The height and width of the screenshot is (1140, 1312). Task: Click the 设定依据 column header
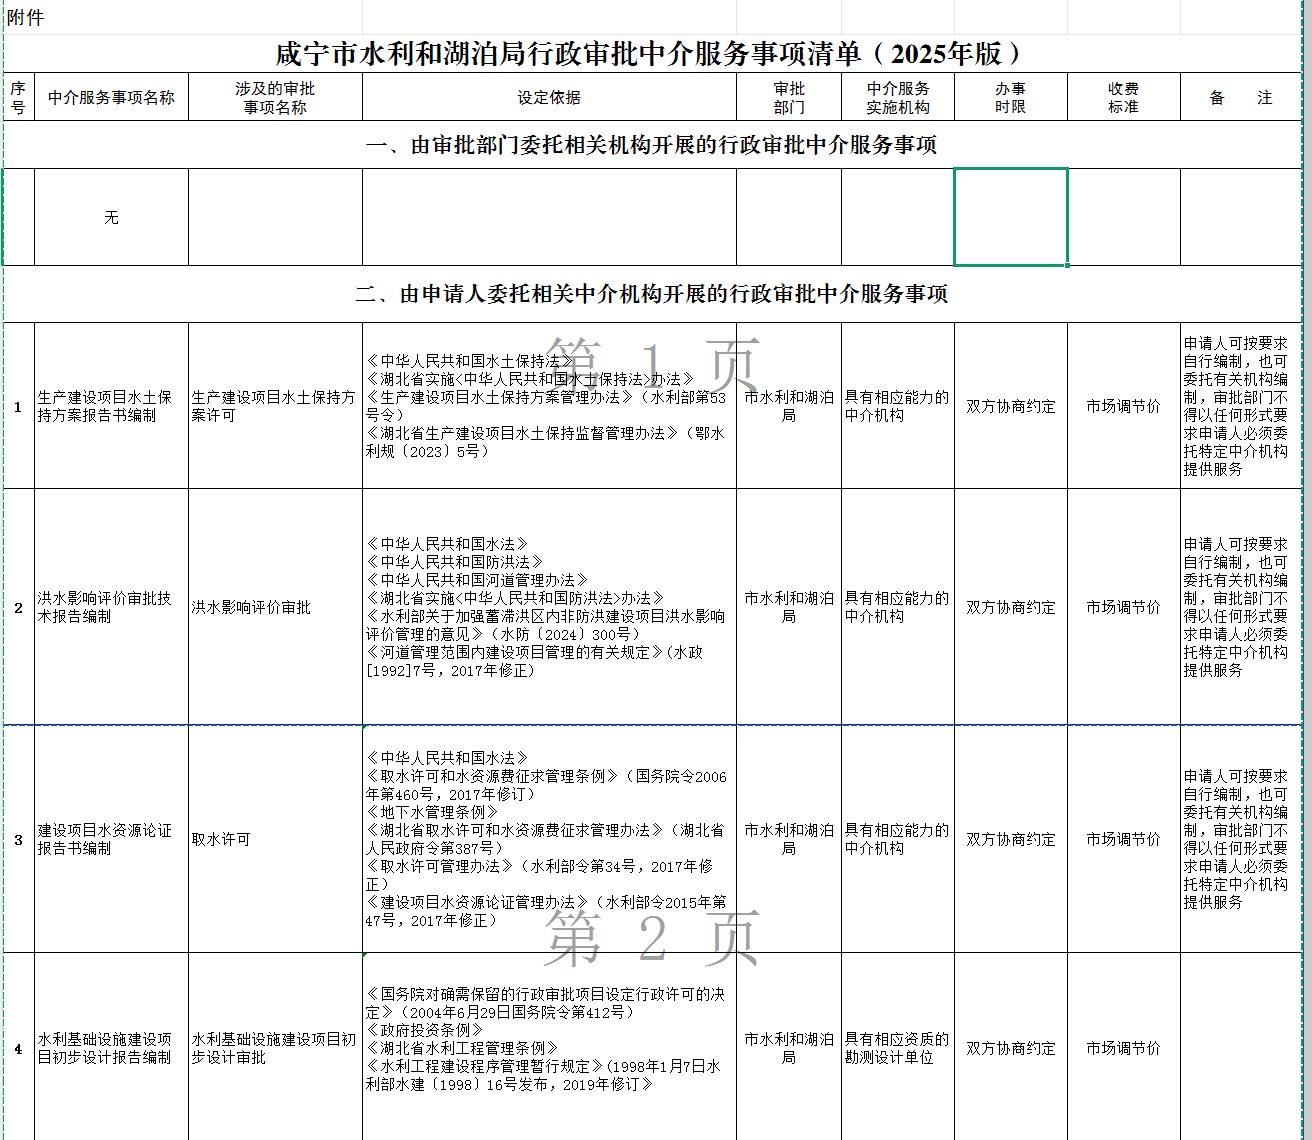pyautogui.click(x=549, y=97)
